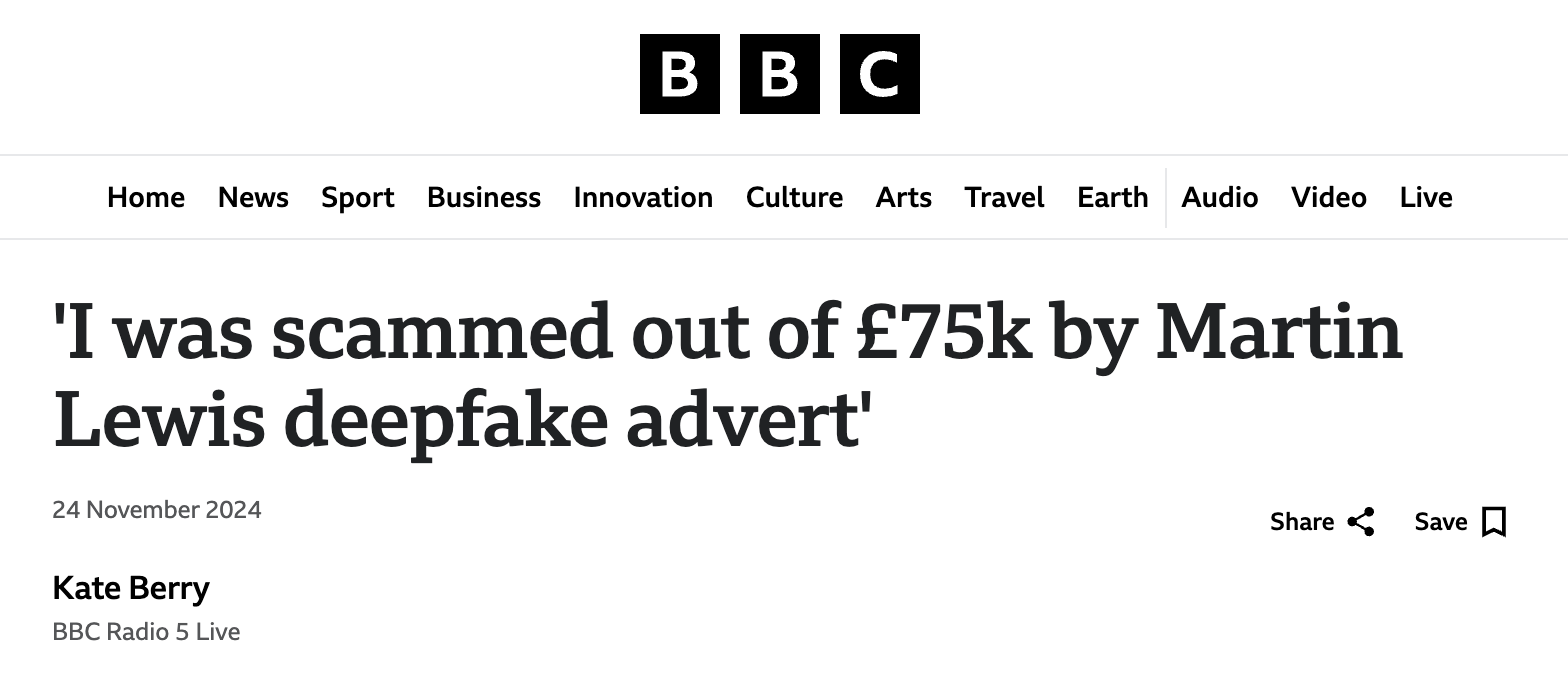Click the BBC logo
Screen dimensions: 1568x678
[779, 74]
